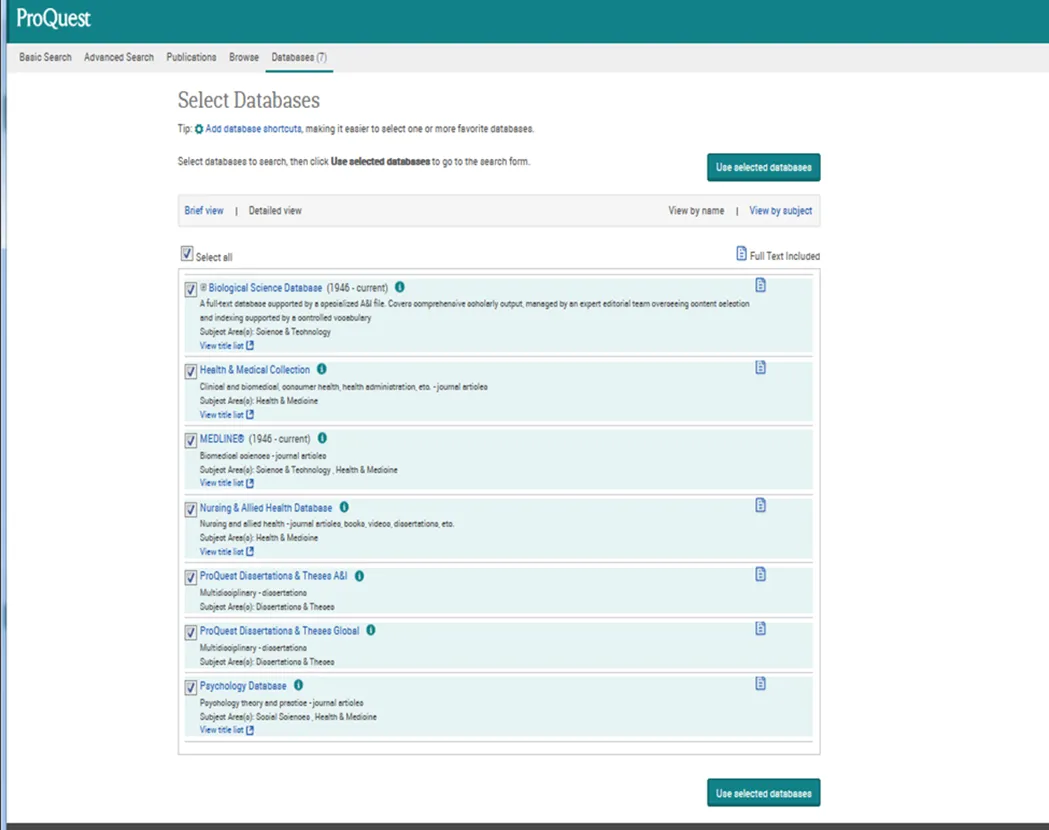Switch to Brief view
The height and width of the screenshot is (830, 1049).
coord(204,211)
